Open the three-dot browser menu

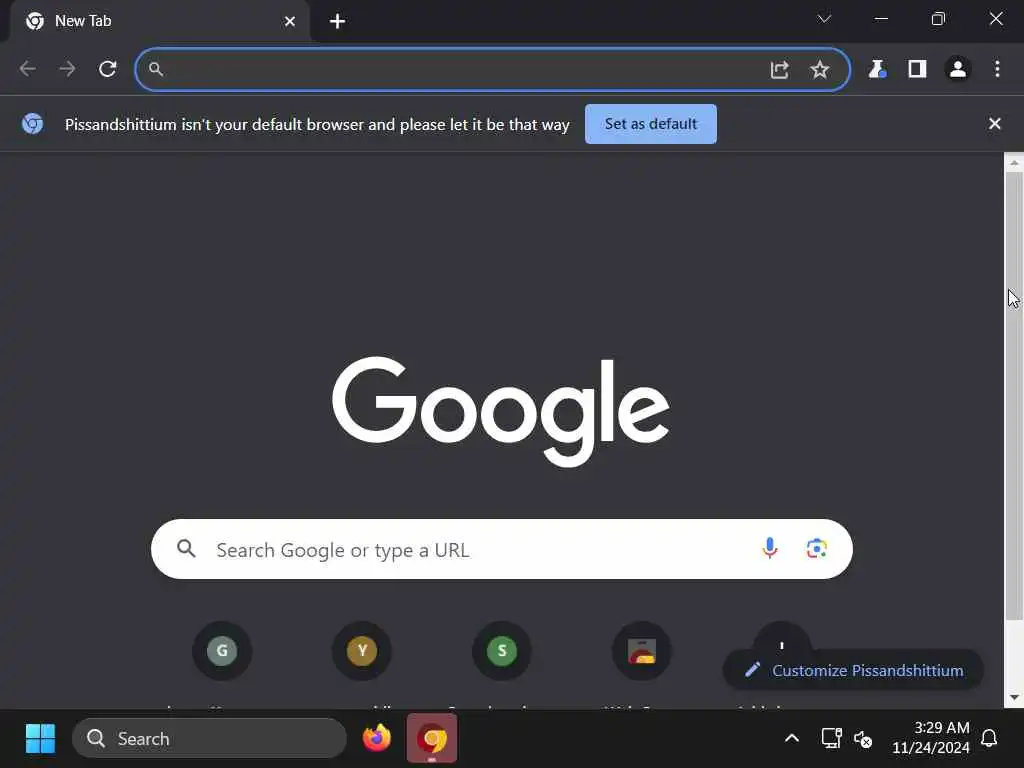point(997,69)
